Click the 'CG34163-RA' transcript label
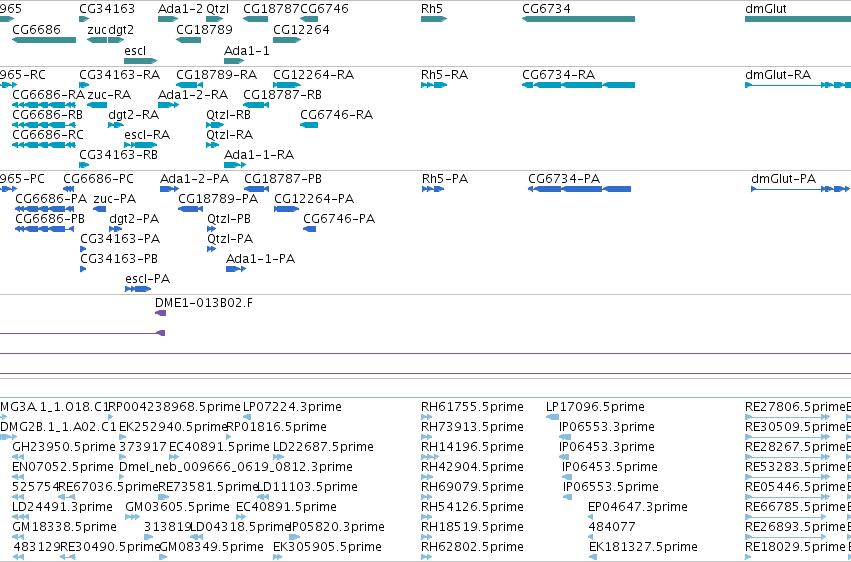Viewport: 851px width, 562px height. click(119, 74)
